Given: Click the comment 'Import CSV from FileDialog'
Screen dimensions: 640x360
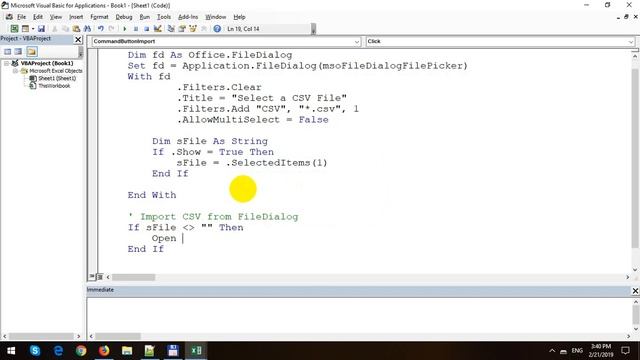Looking at the screenshot, I should [219, 217].
